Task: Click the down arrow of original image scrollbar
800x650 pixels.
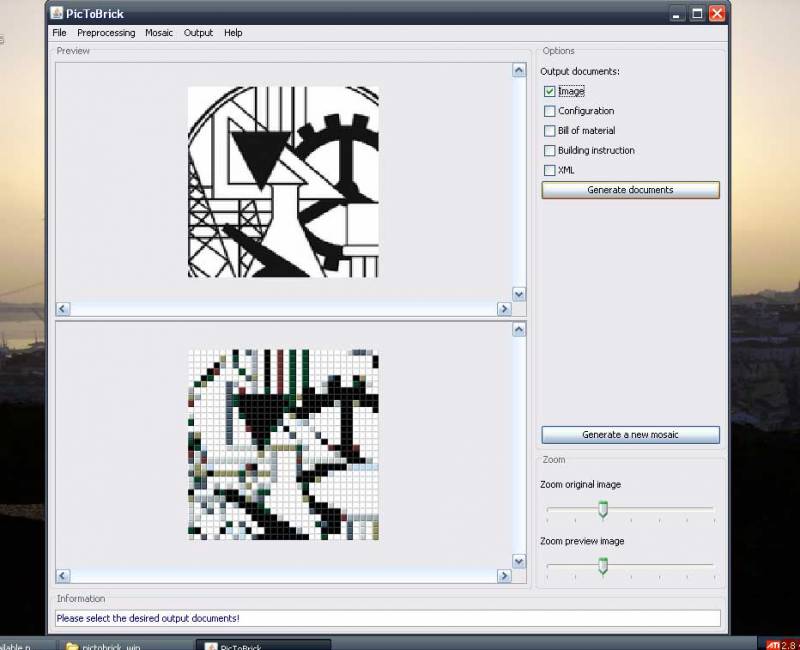Action: coord(519,294)
